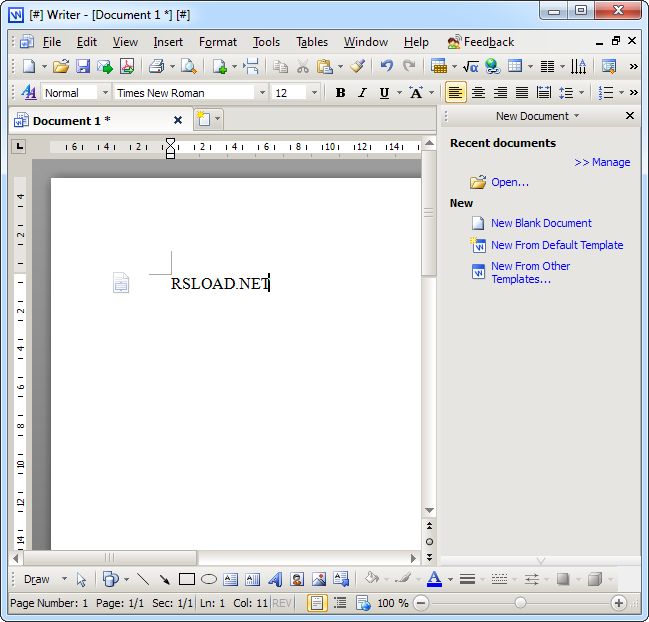The height and width of the screenshot is (622, 649).
Task: Expand the paragraph style Normal dropdown
Action: pyautogui.click(x=104, y=93)
